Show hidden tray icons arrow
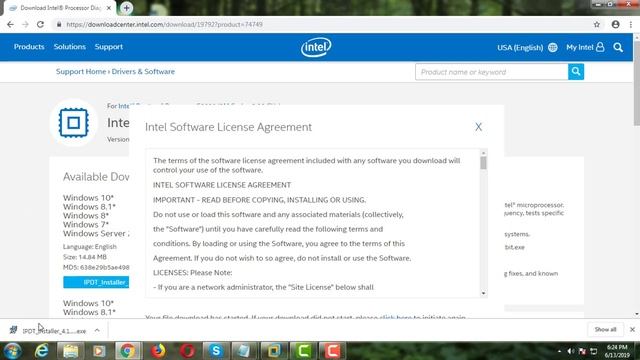The image size is (640, 360). (559, 351)
